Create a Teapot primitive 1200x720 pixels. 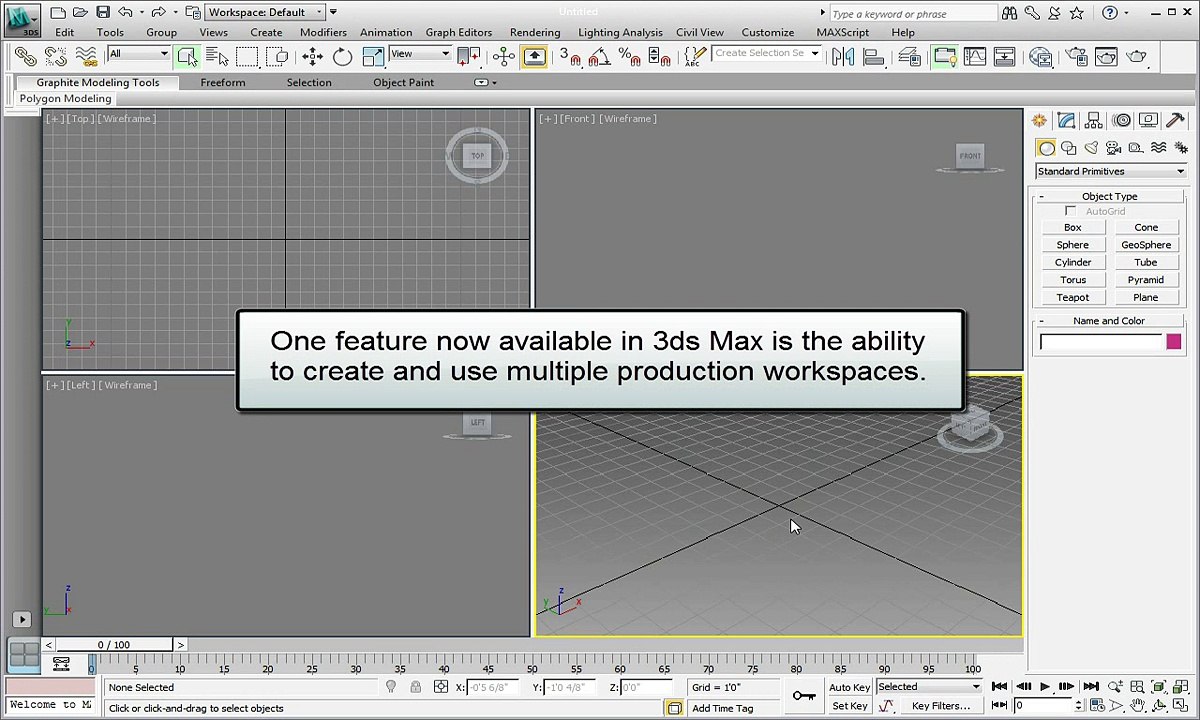[x=1073, y=297]
